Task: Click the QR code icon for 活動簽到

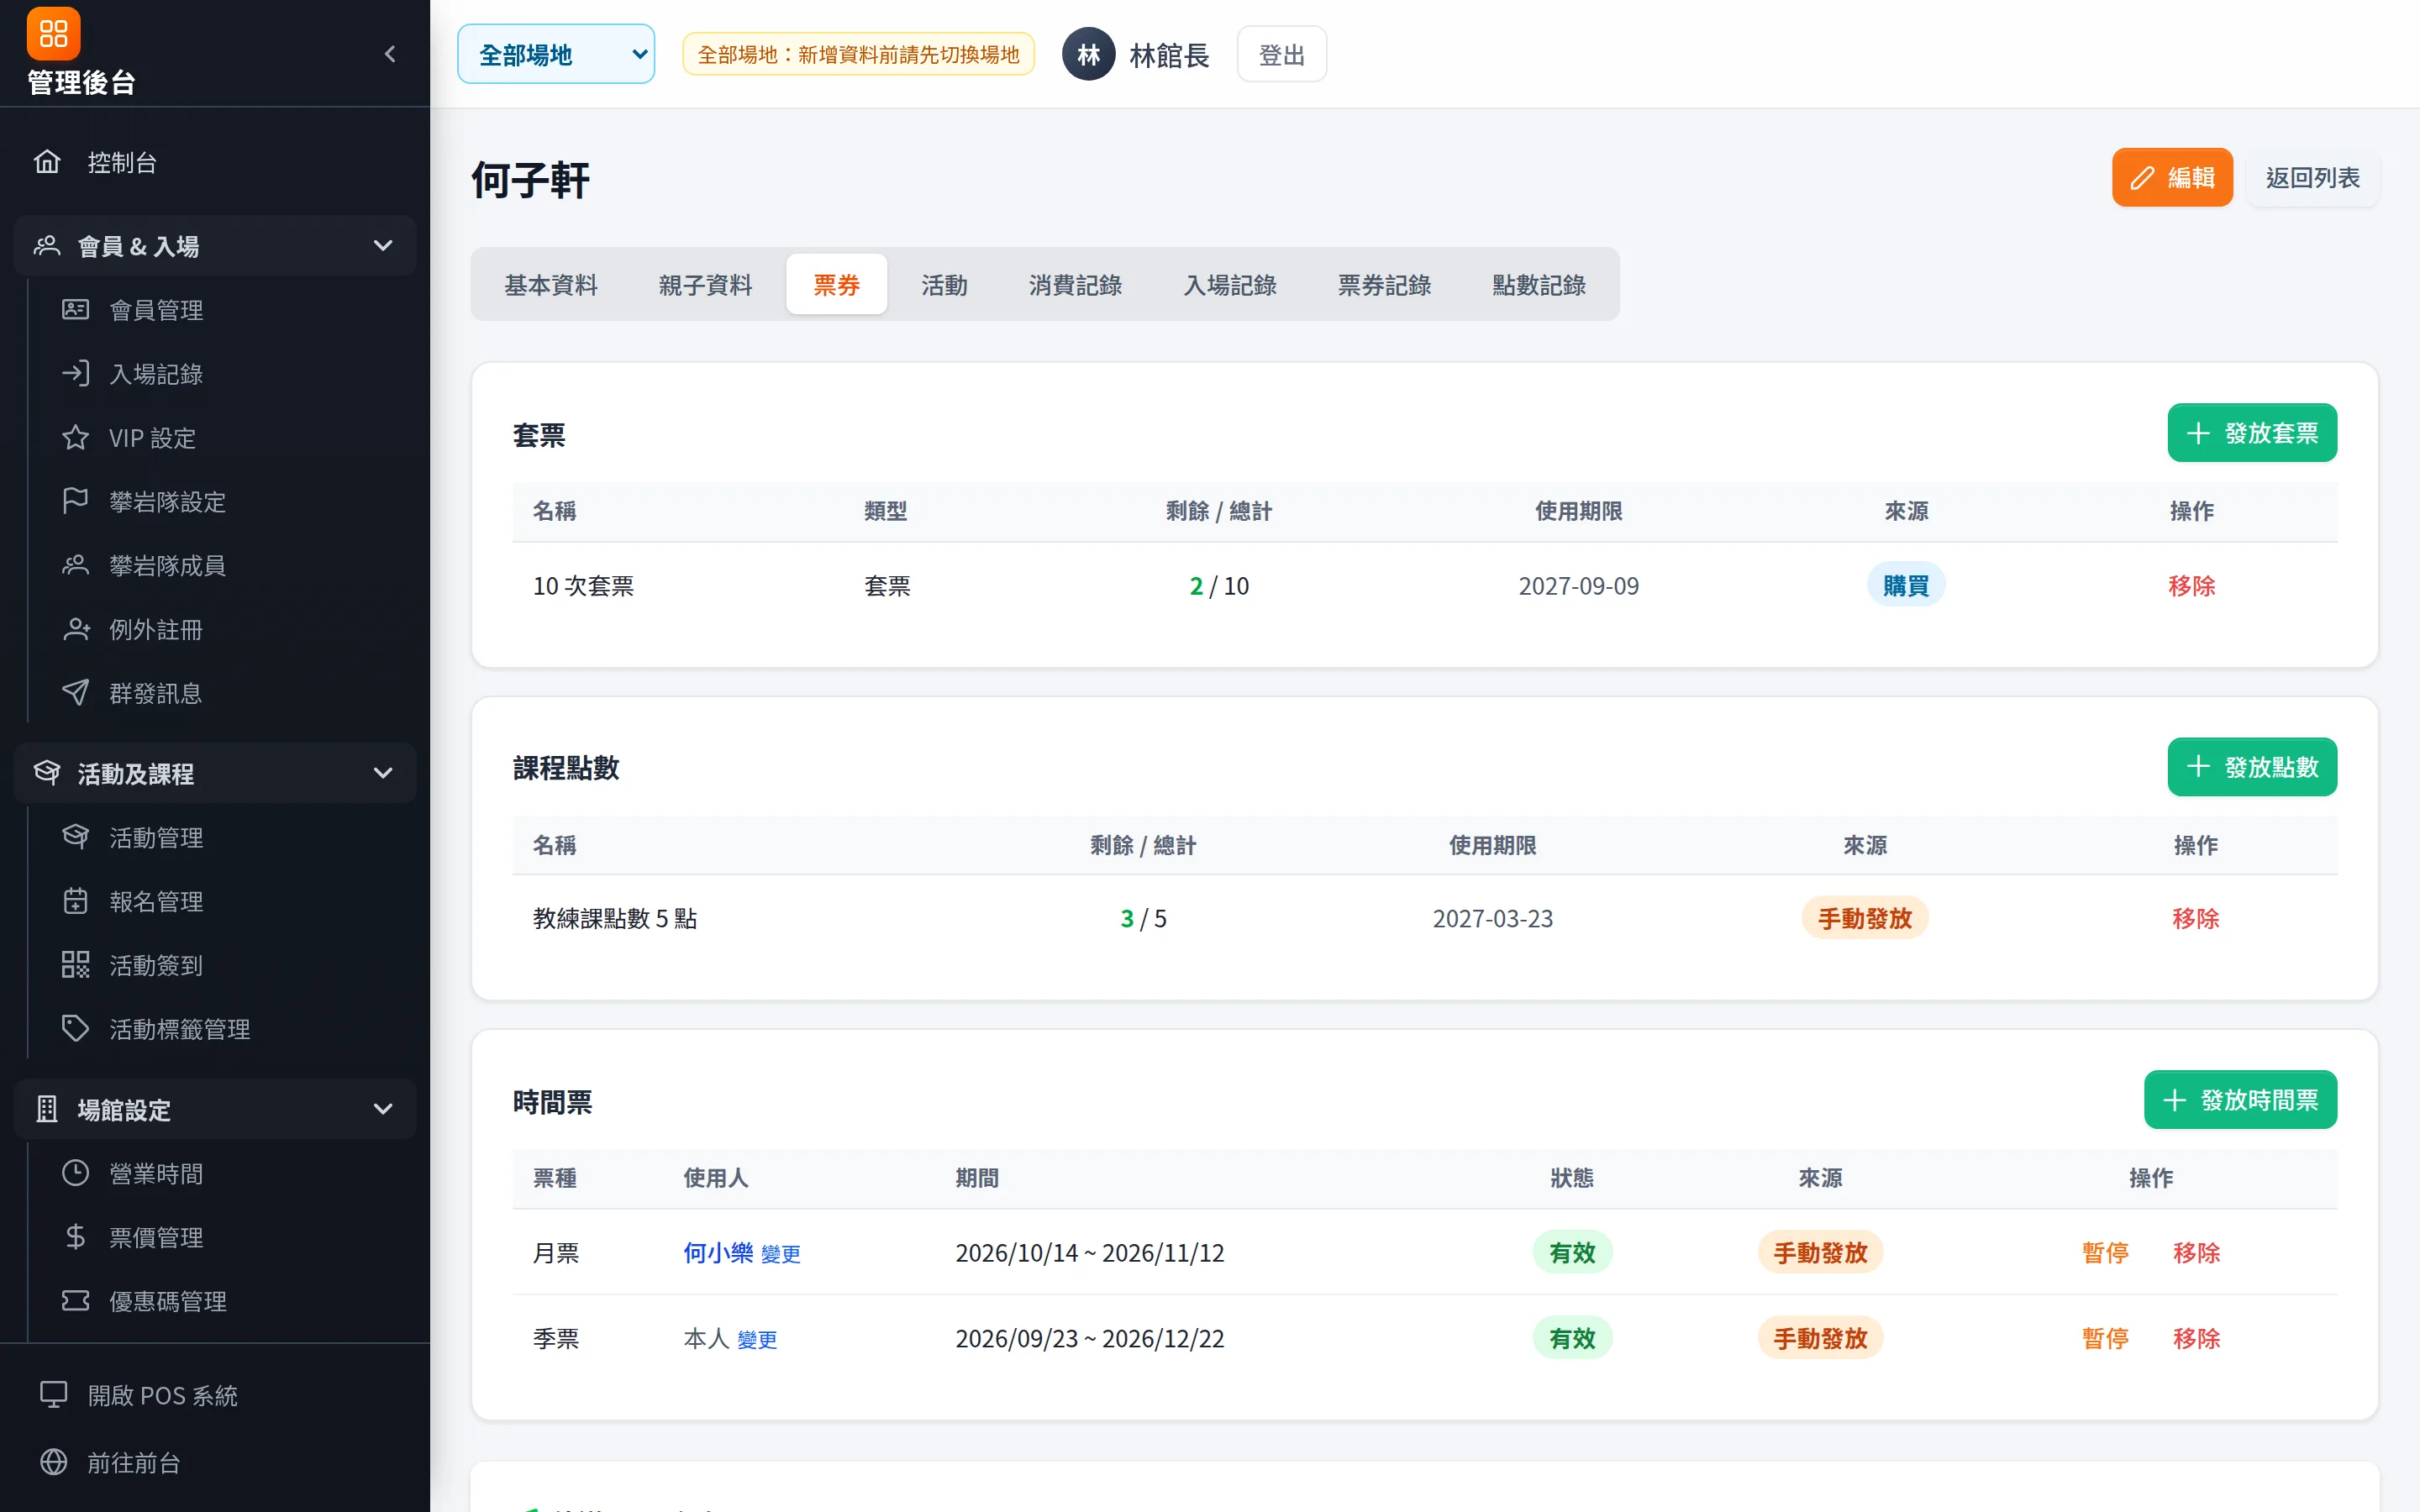Action: pyautogui.click(x=75, y=965)
